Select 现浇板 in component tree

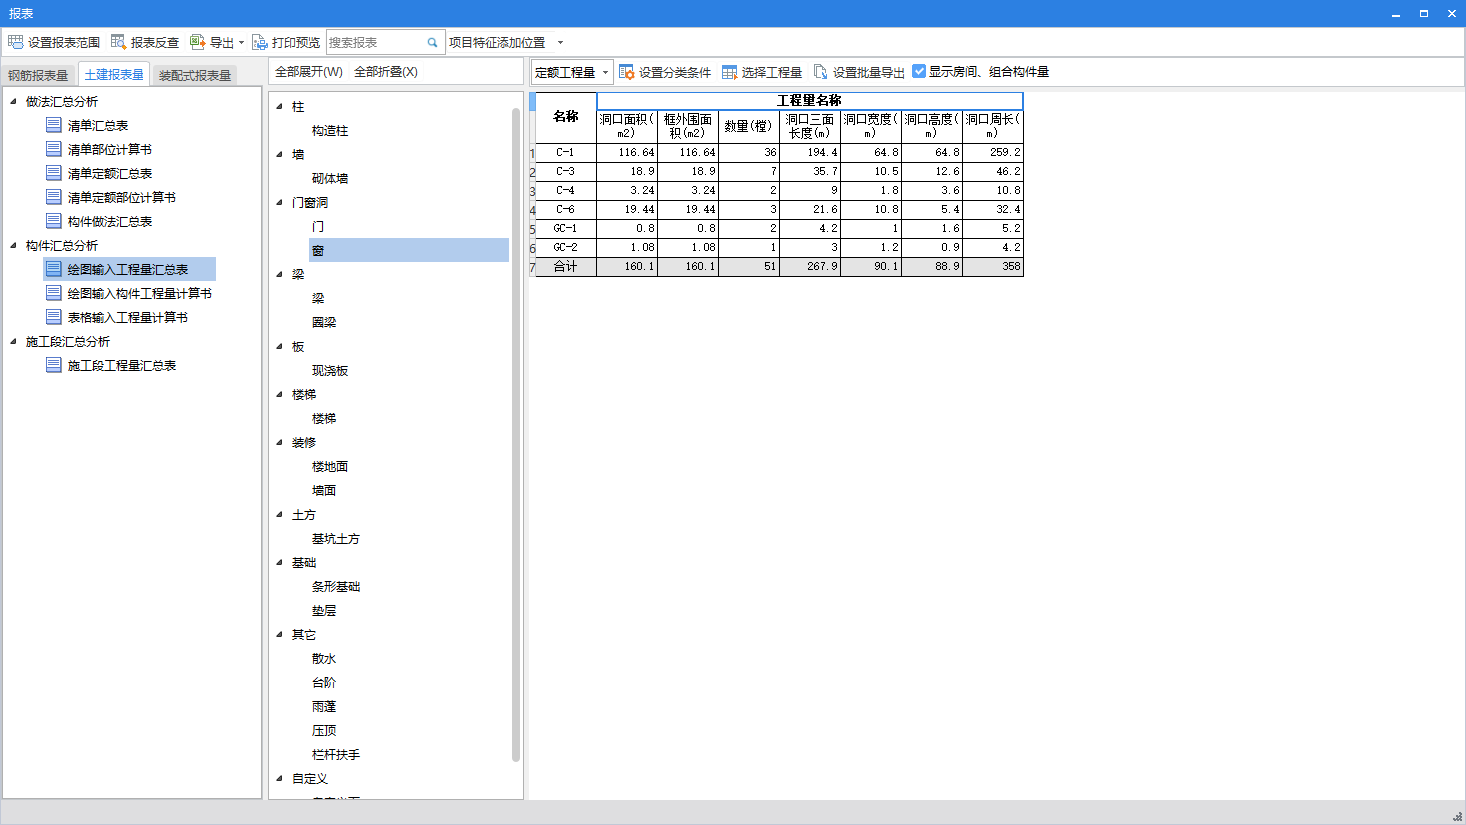[x=330, y=370]
